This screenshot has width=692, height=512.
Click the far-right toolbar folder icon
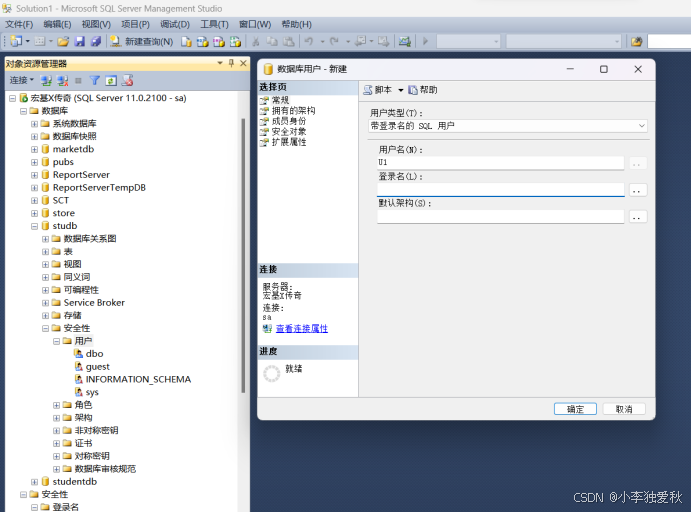click(x=636, y=41)
